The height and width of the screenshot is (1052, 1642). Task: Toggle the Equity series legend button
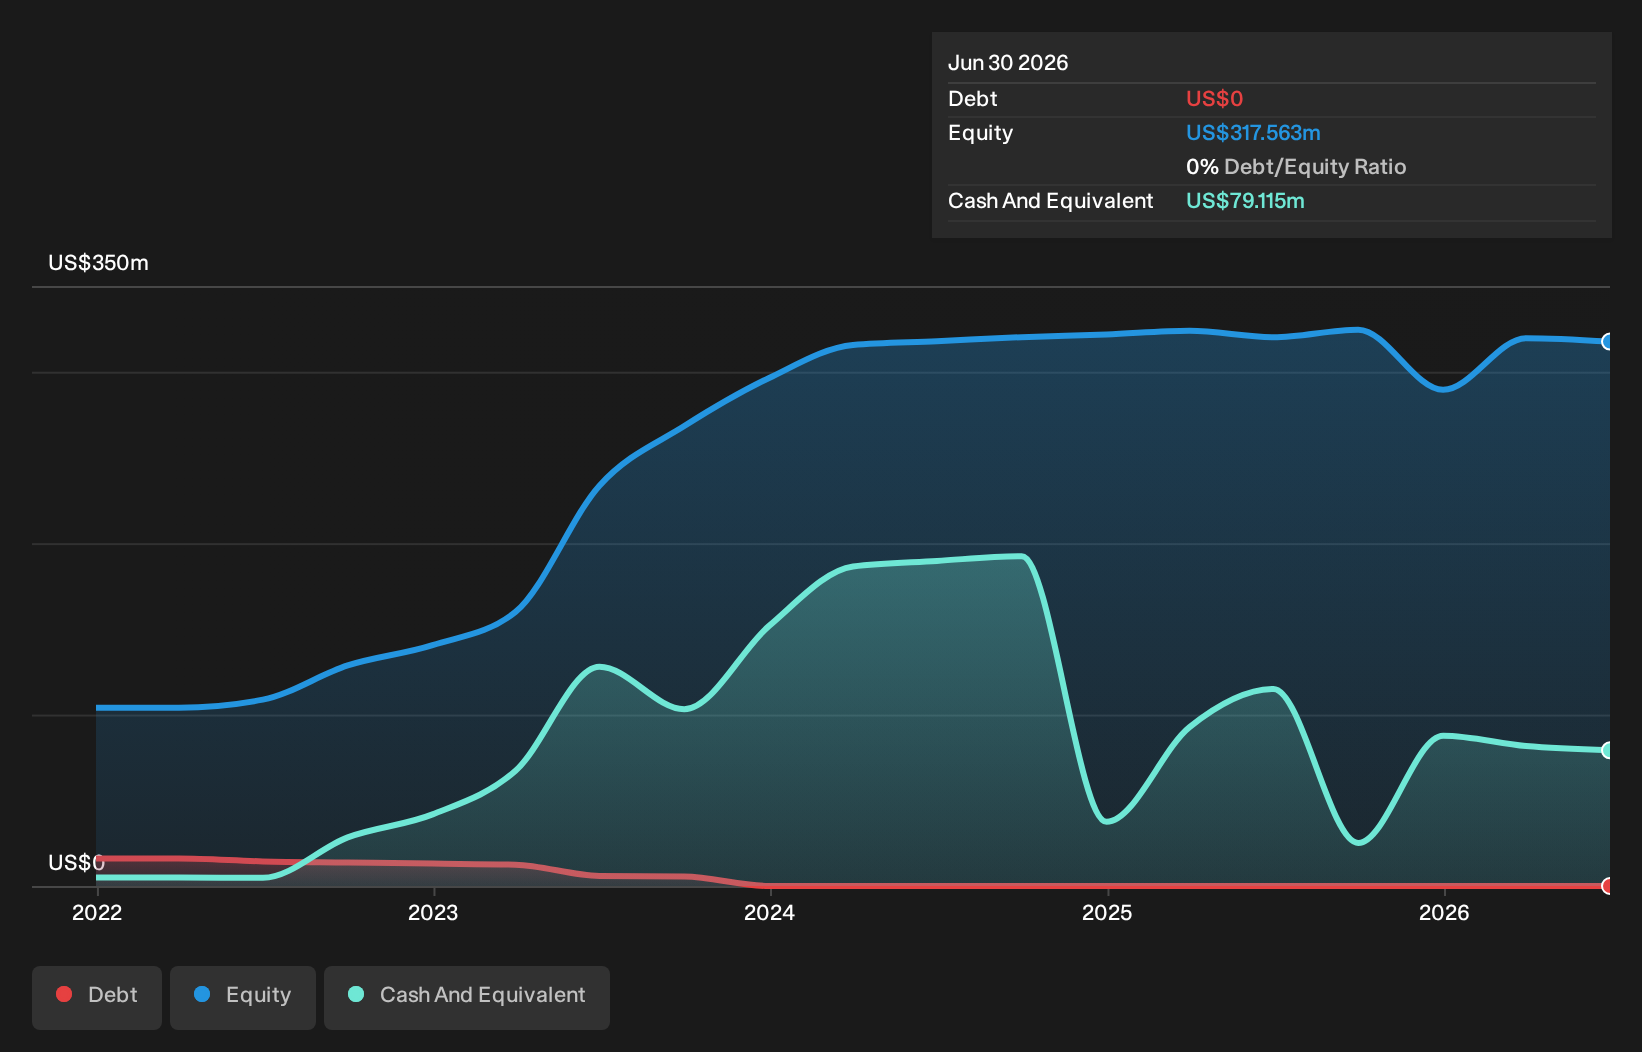tap(243, 997)
